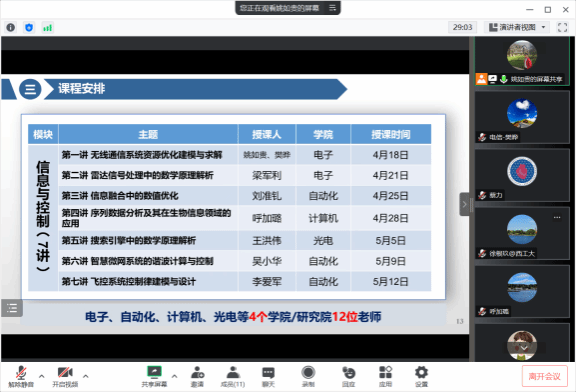The width and height of the screenshot is (576, 392).
Task: Click the blue security shield icon
Action: [29, 27]
